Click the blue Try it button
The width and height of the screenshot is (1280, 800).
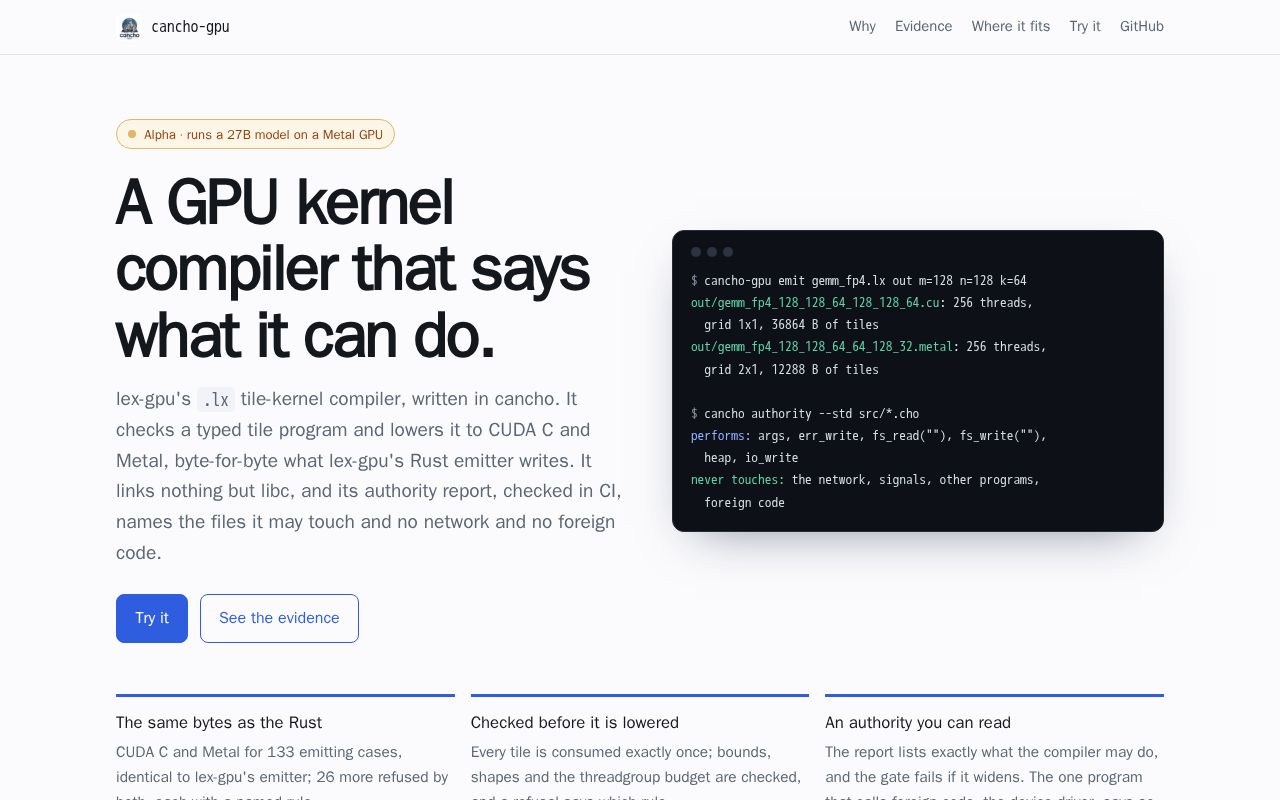click(152, 618)
